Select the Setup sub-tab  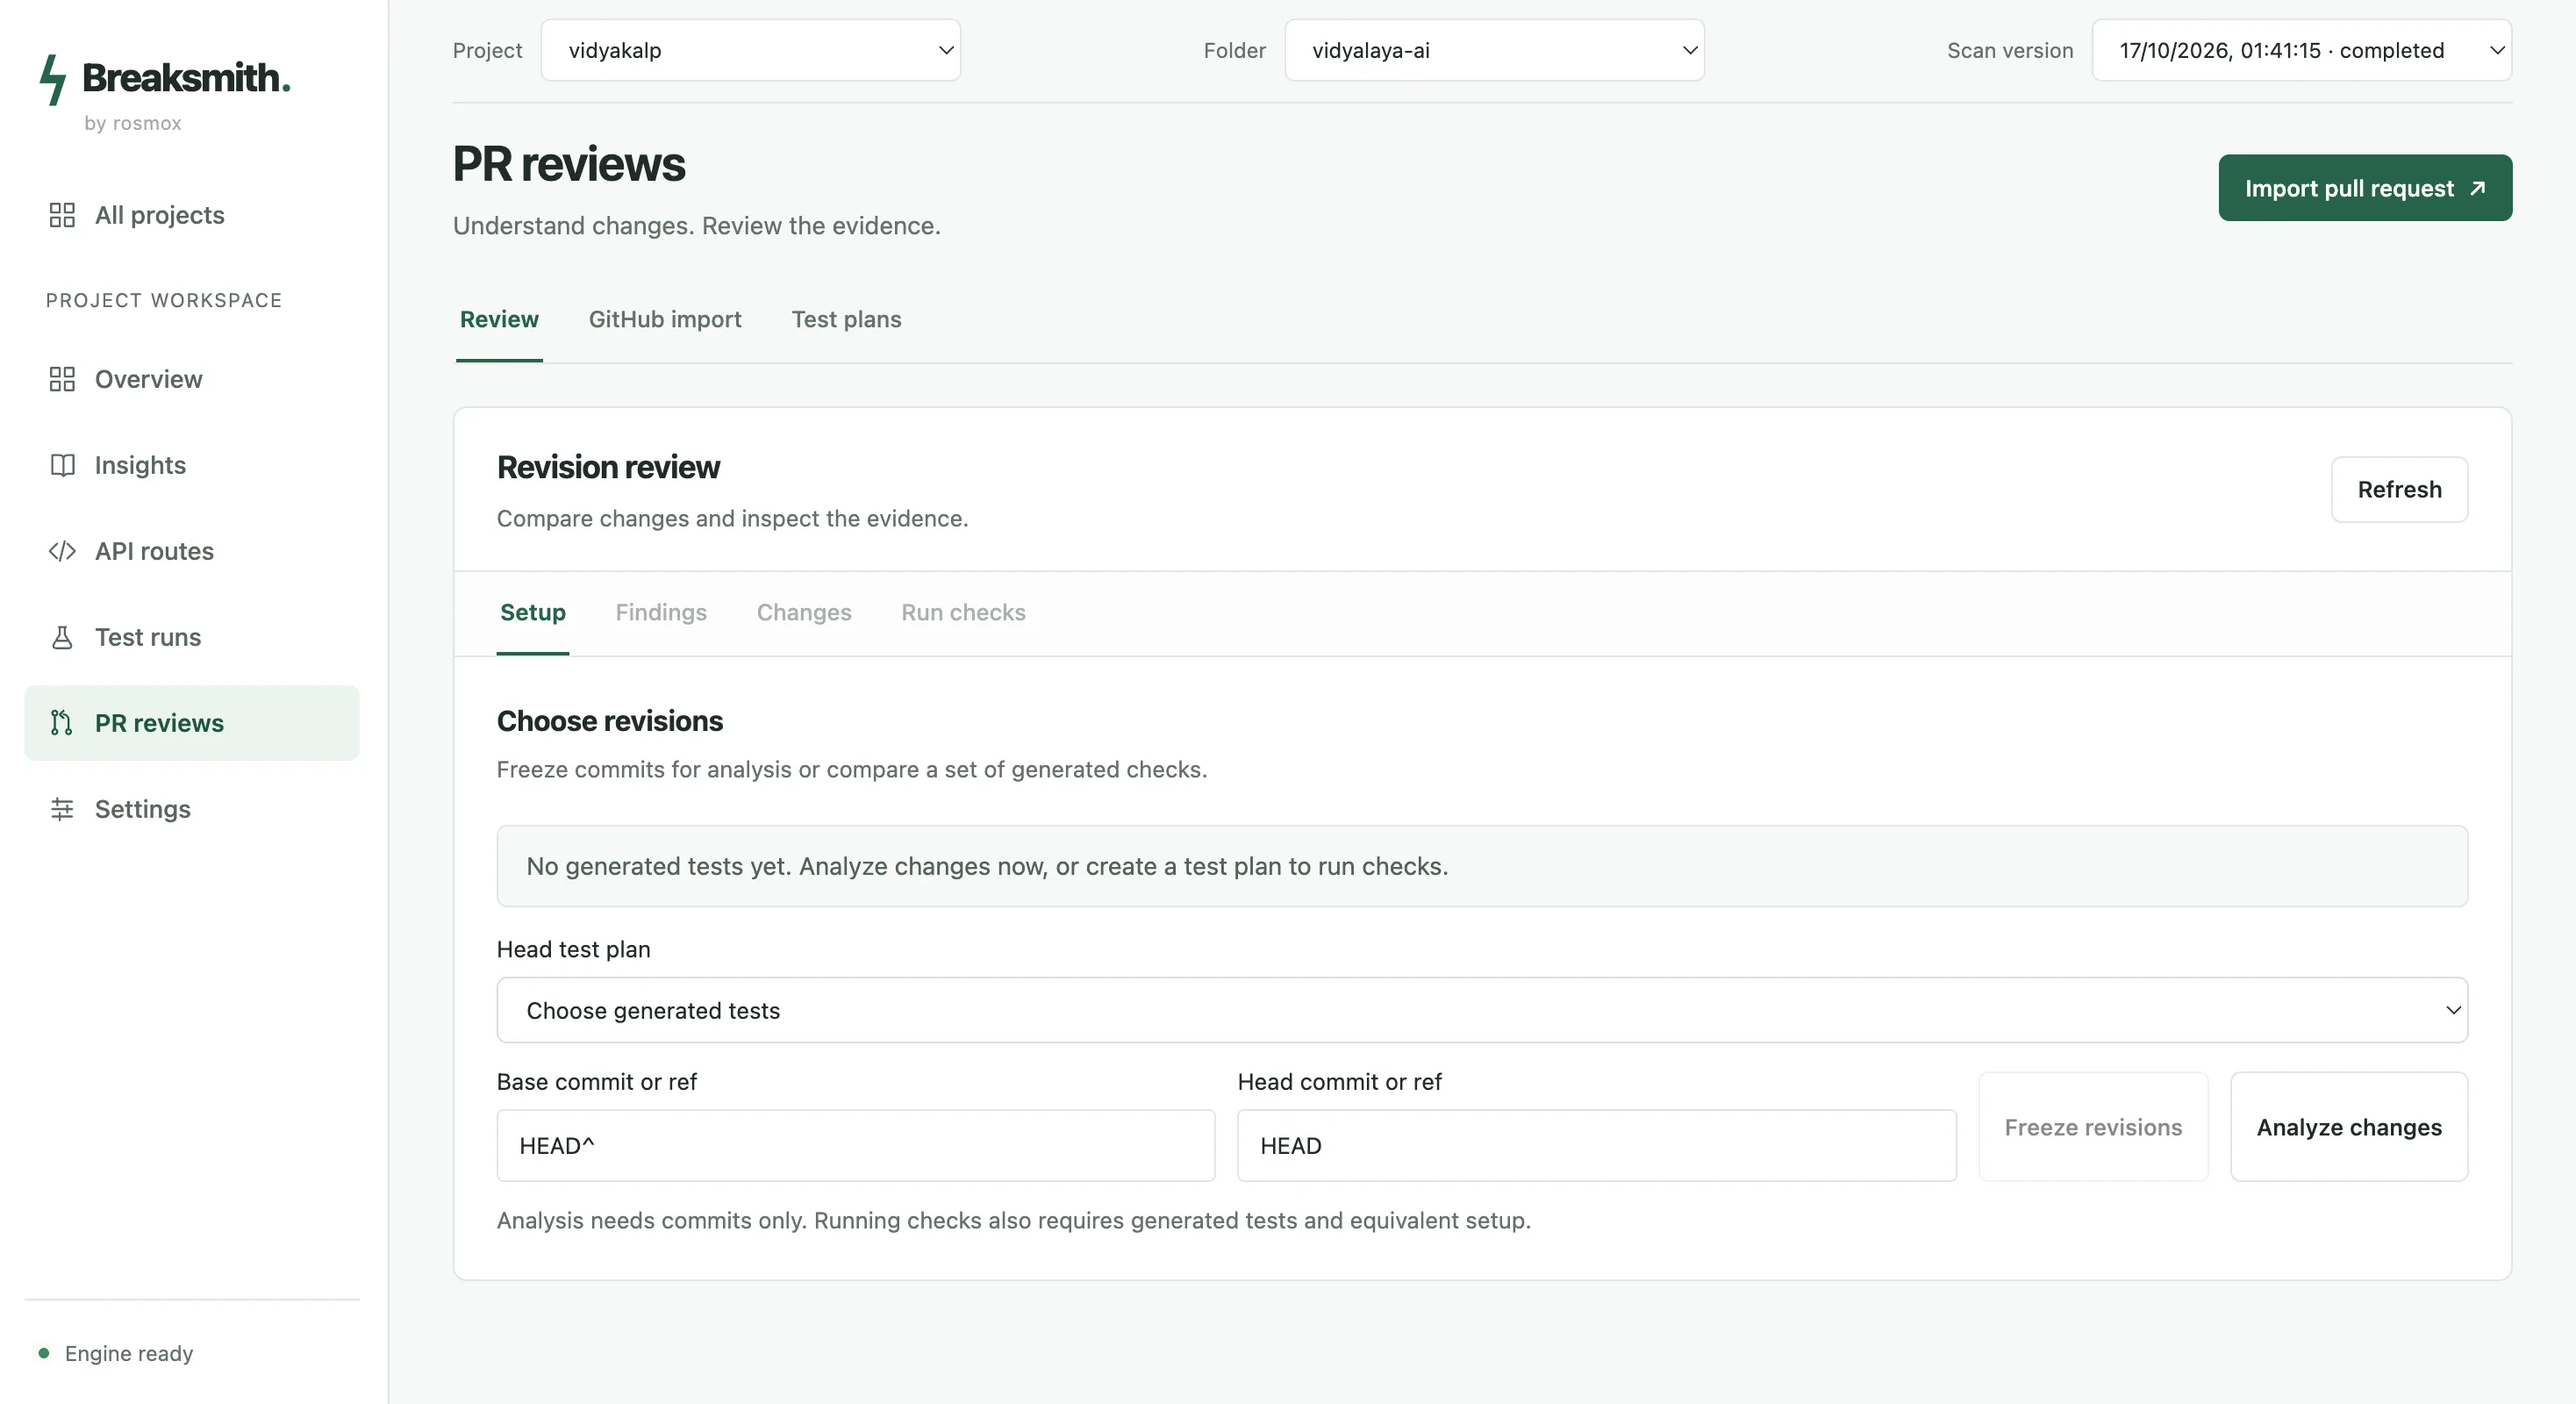[x=533, y=612]
